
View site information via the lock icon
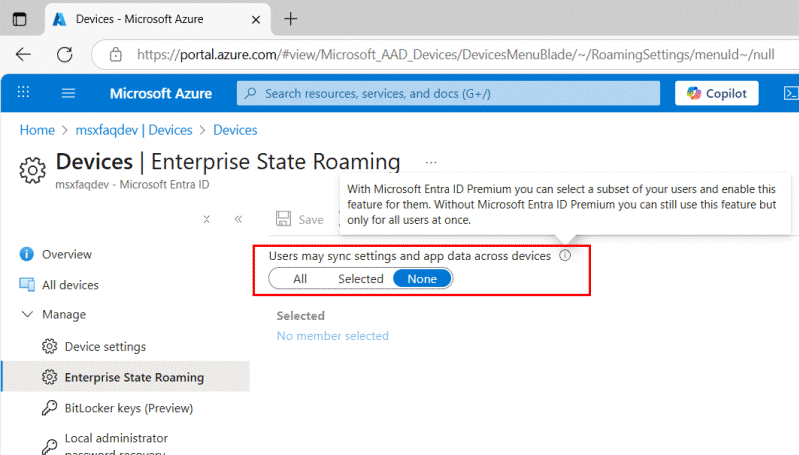(x=116, y=54)
